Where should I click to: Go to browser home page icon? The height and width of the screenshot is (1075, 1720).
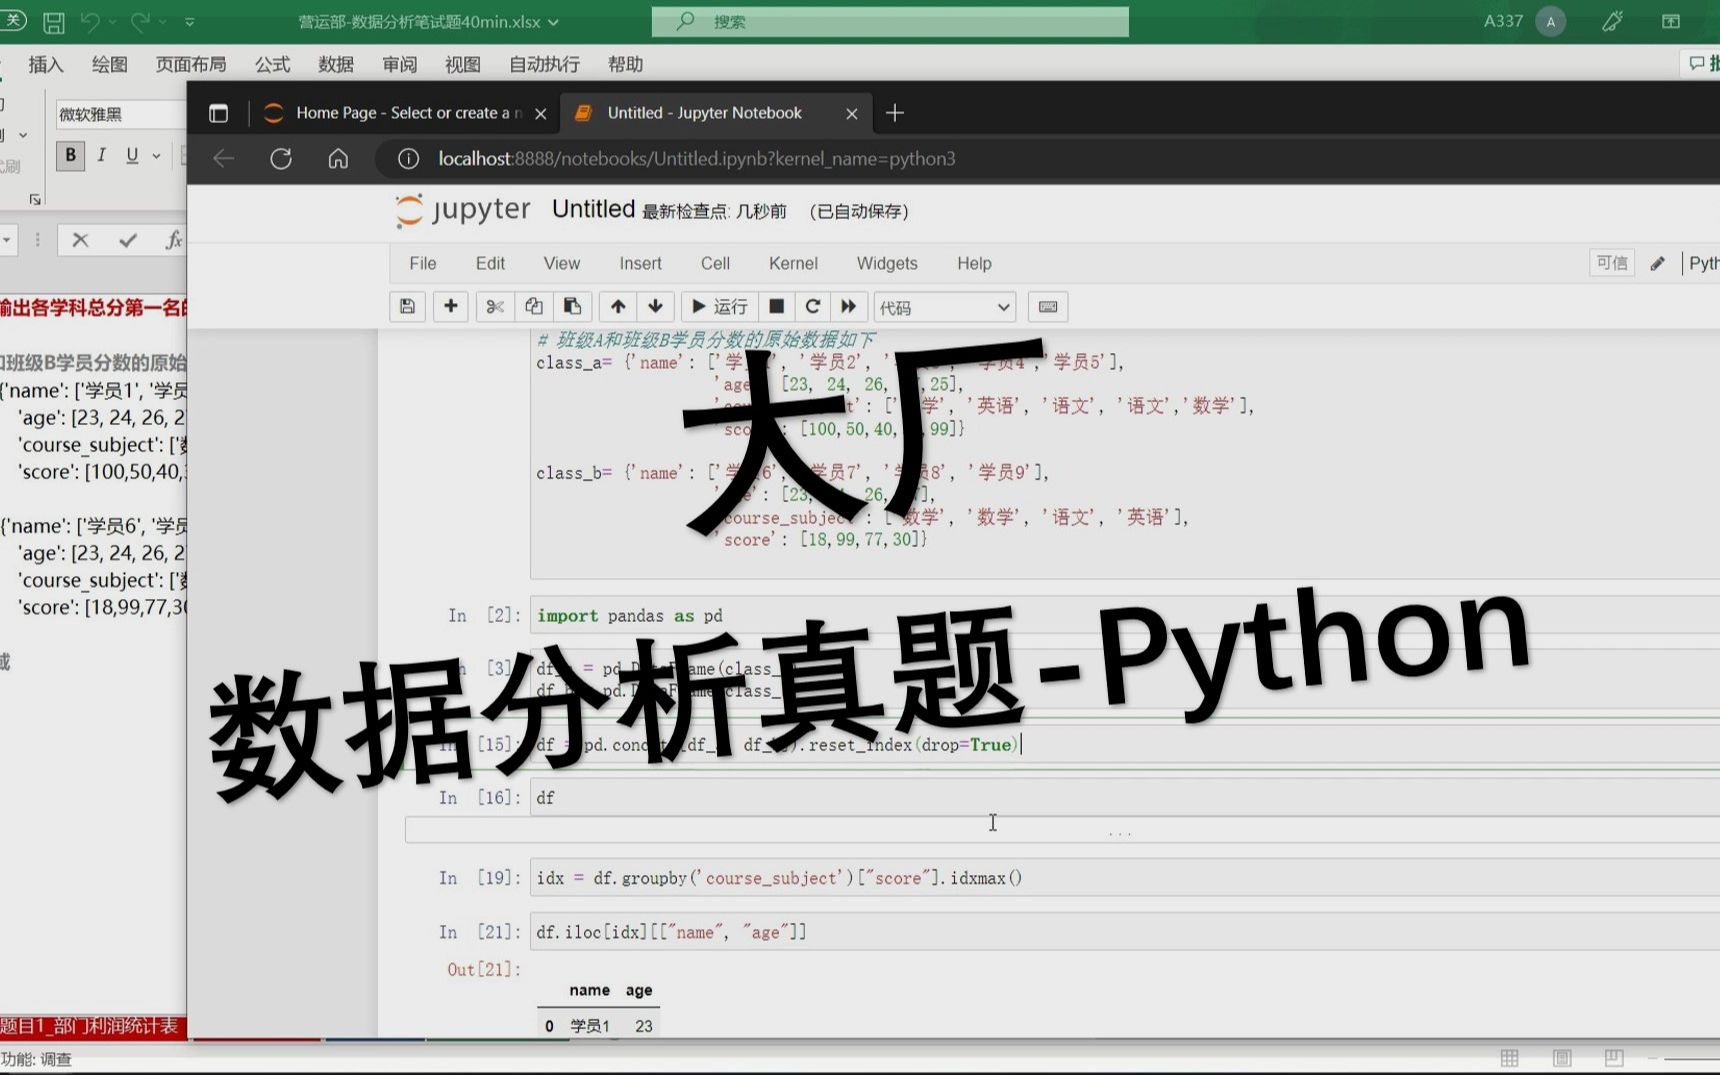click(338, 158)
